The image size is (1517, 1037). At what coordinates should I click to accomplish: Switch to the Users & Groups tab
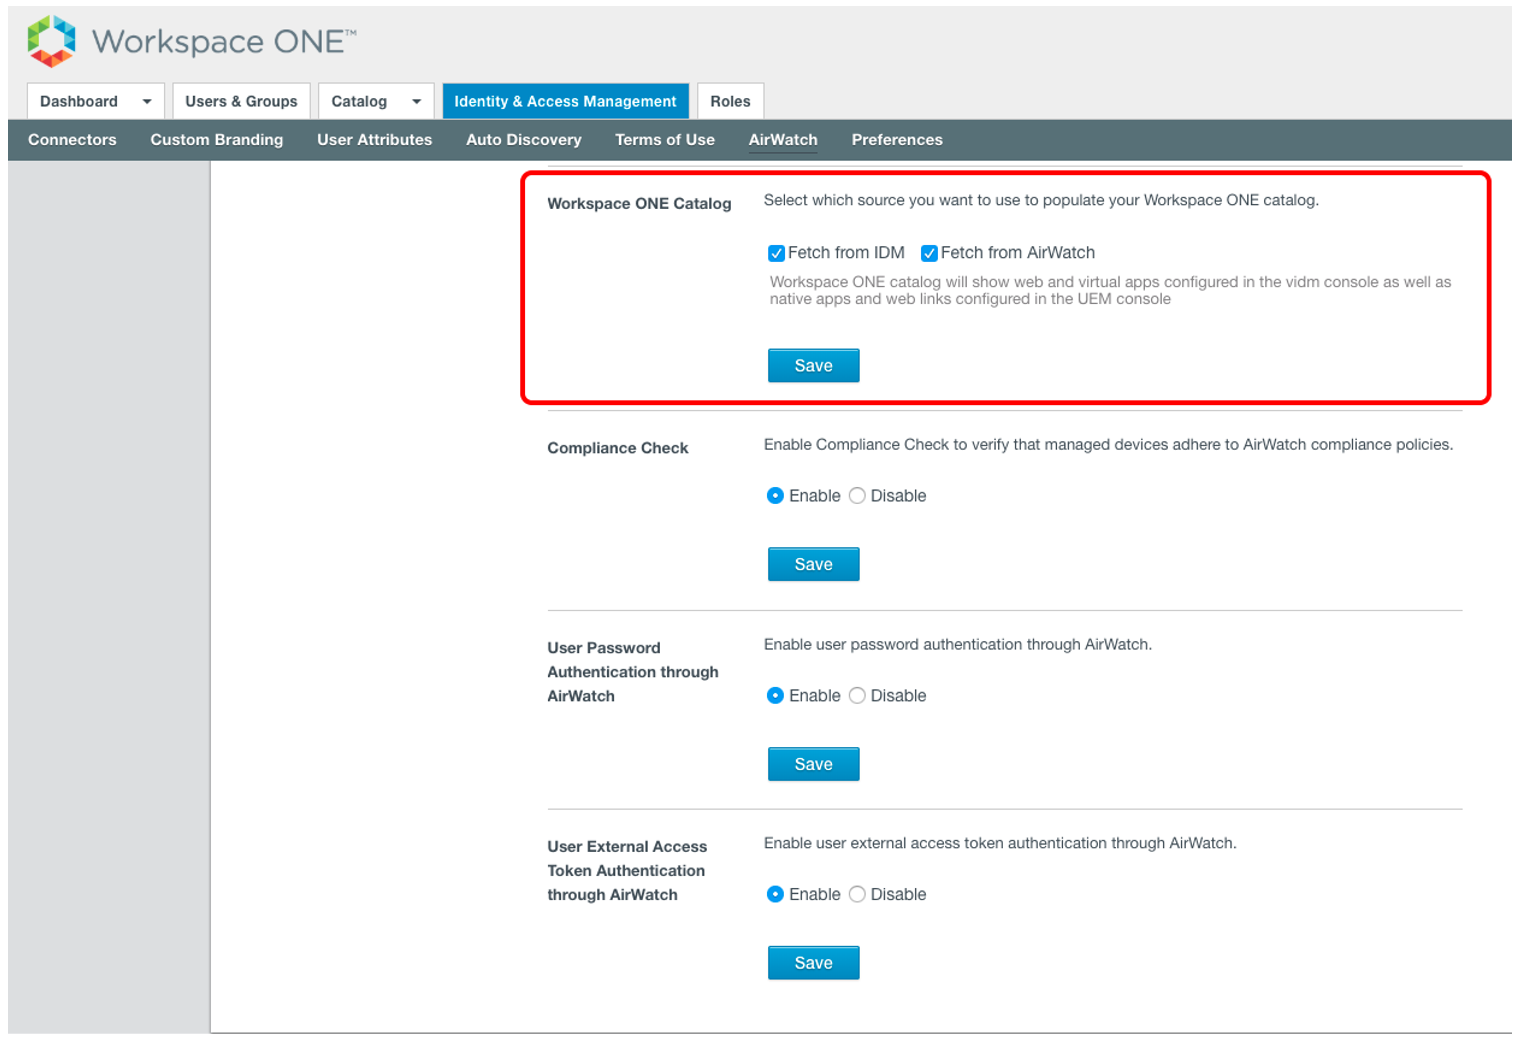[x=240, y=101]
